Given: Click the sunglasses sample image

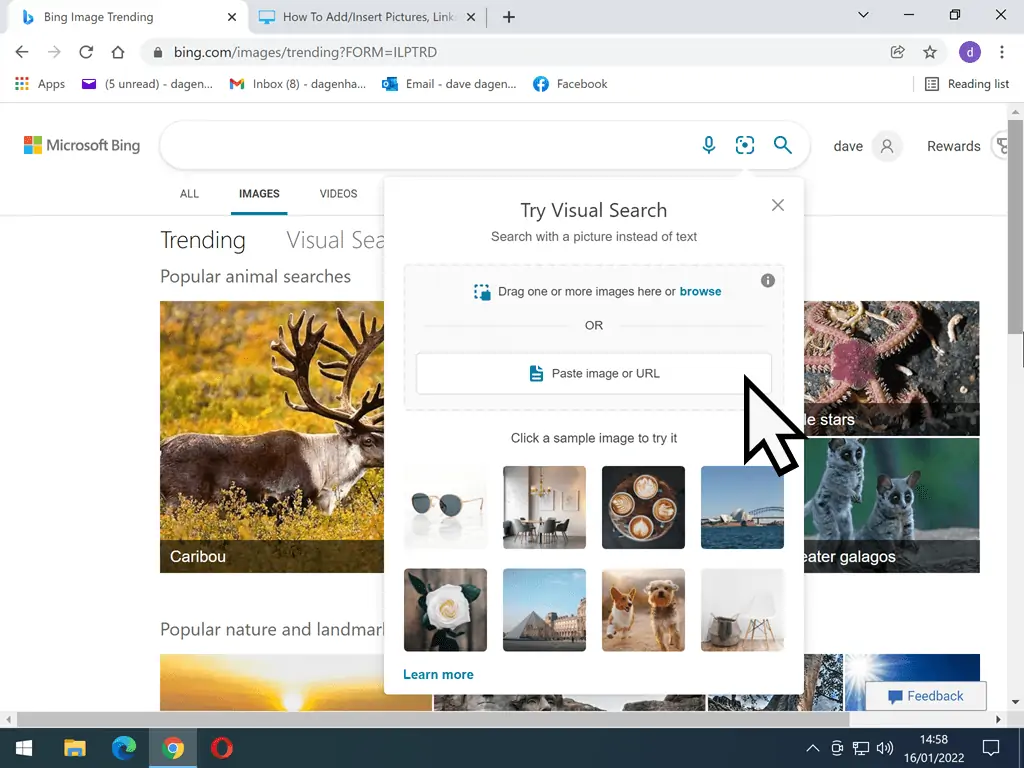Looking at the screenshot, I should pos(445,507).
